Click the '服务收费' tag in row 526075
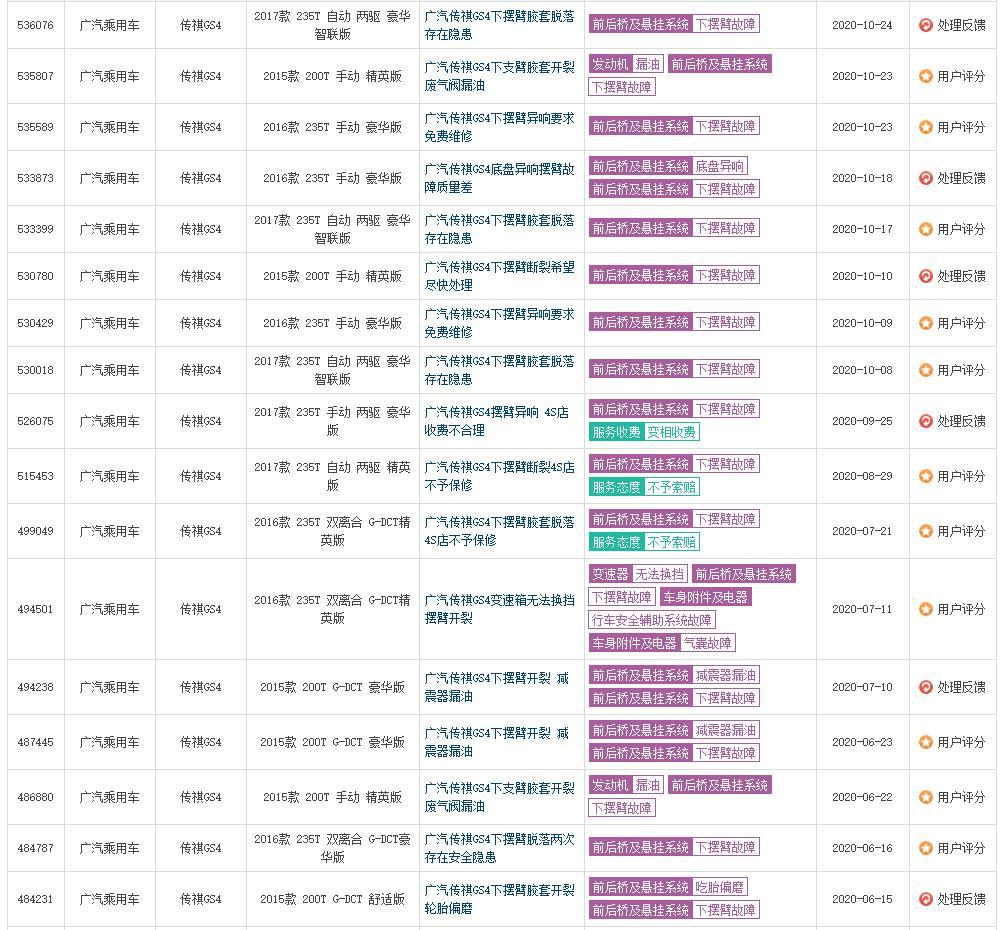Image resolution: width=1002 pixels, height=930 pixels. [x=616, y=432]
